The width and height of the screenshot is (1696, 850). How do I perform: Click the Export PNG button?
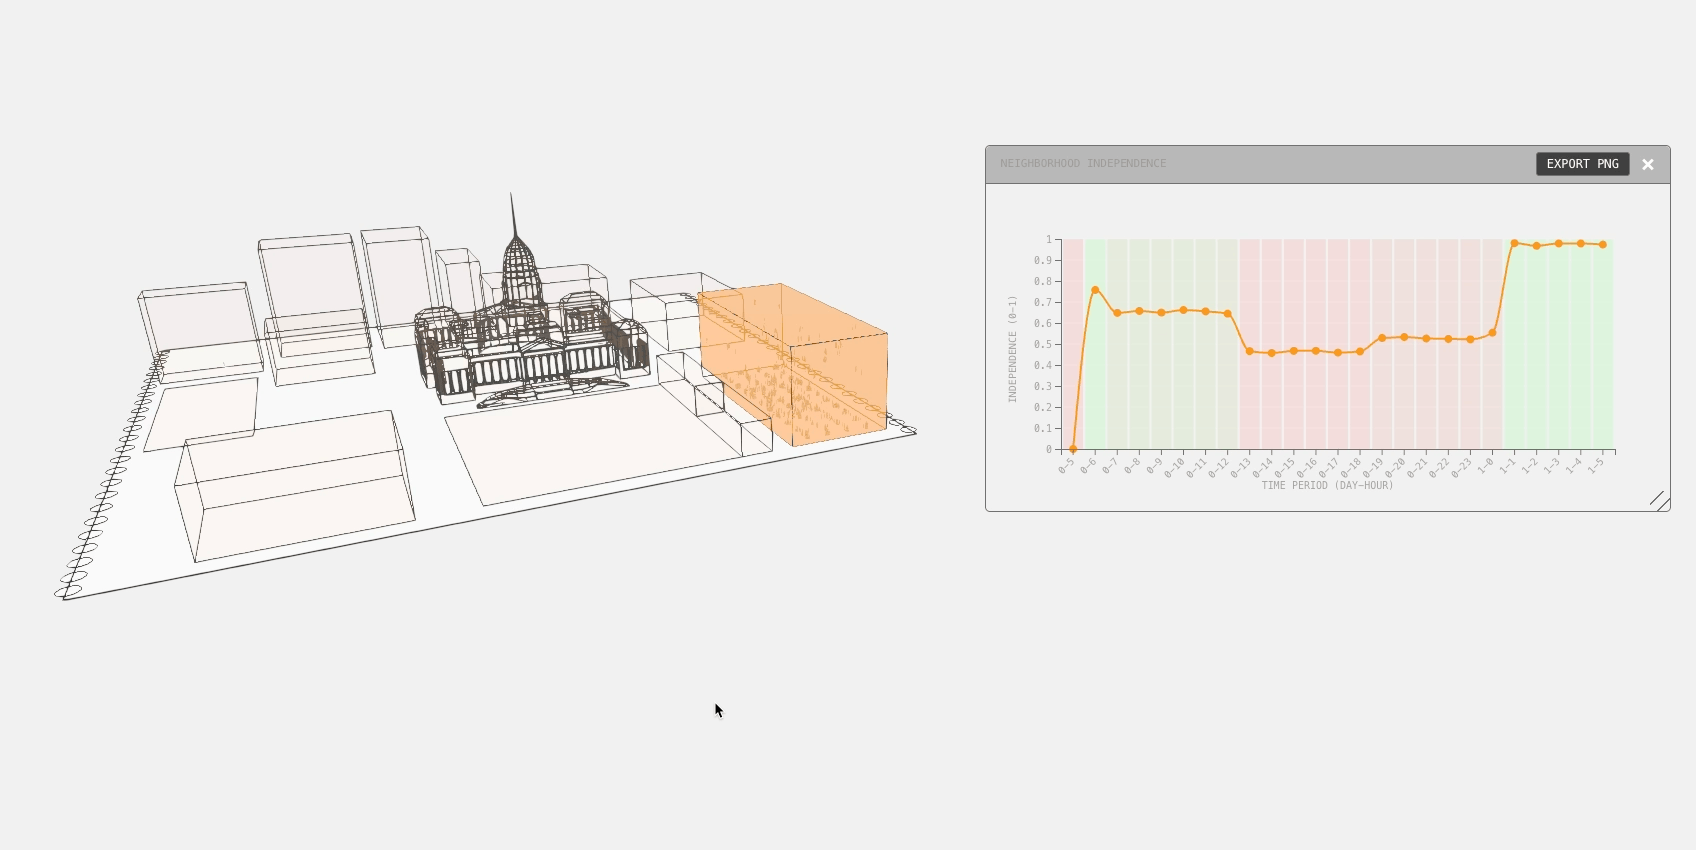tap(1582, 164)
